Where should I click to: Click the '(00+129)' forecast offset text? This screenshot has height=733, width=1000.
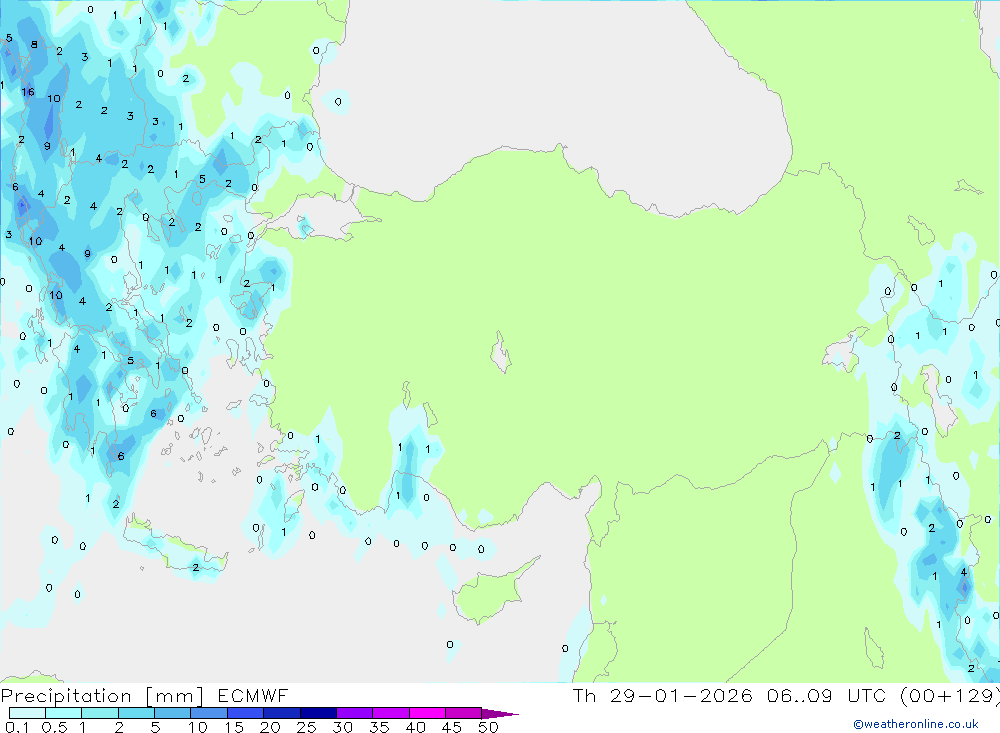pyautogui.click(x=950, y=696)
